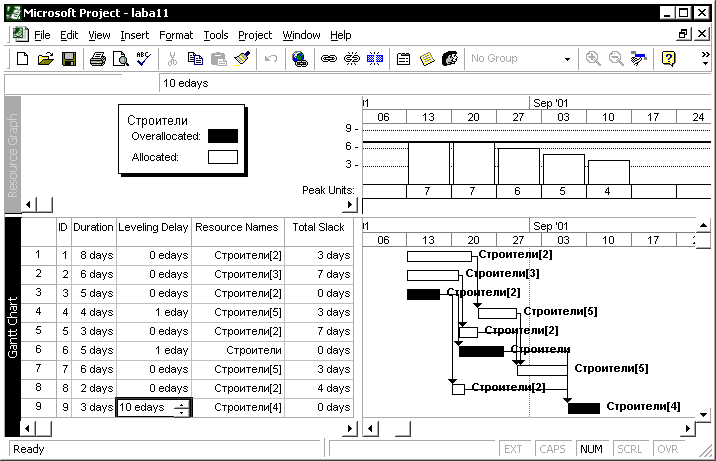Zoom out on the timescale
Viewport: 716px width, 461px height.
616,59
